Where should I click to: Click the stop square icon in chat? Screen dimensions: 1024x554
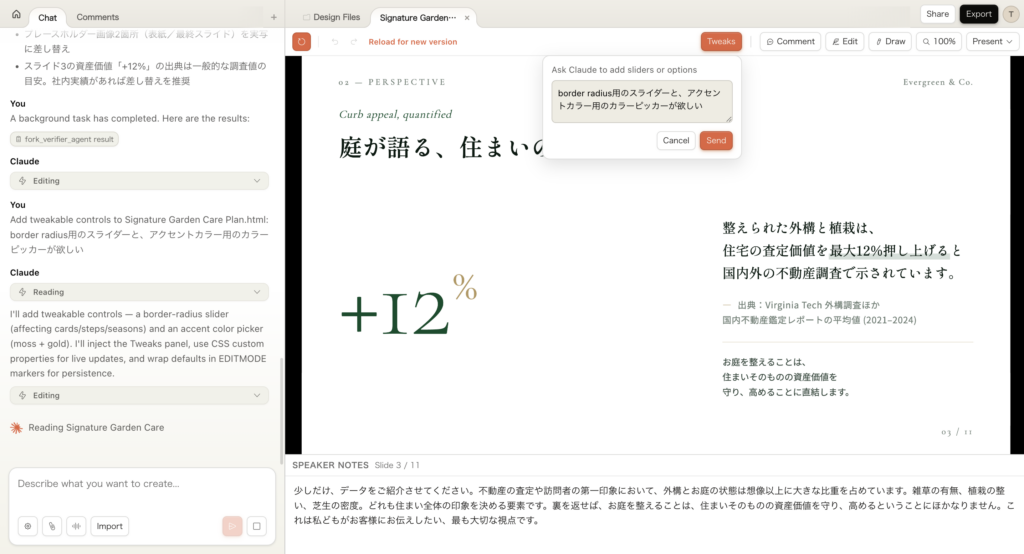[257, 526]
